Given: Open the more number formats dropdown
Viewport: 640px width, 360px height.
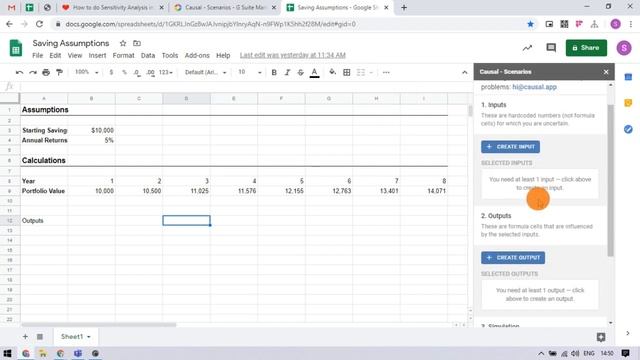Looking at the screenshot, I should (x=166, y=72).
